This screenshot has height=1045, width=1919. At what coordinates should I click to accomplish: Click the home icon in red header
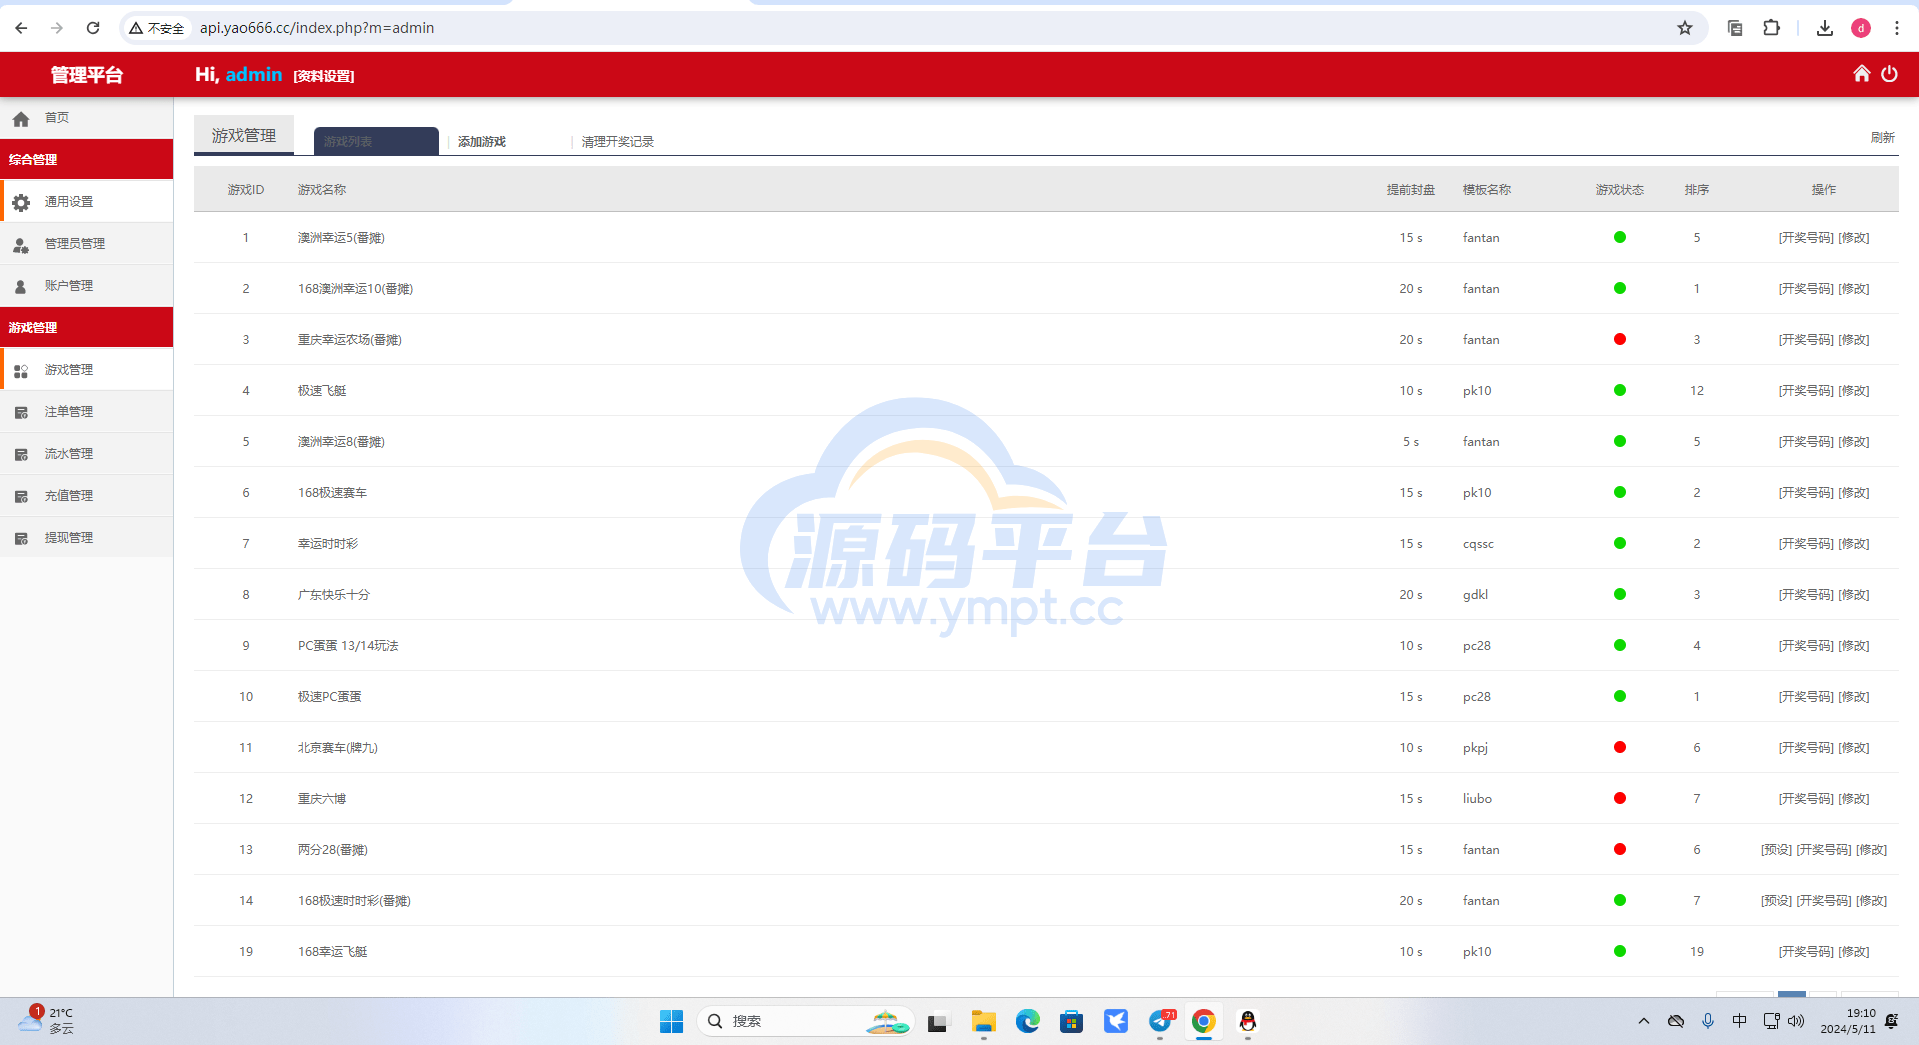1861,74
